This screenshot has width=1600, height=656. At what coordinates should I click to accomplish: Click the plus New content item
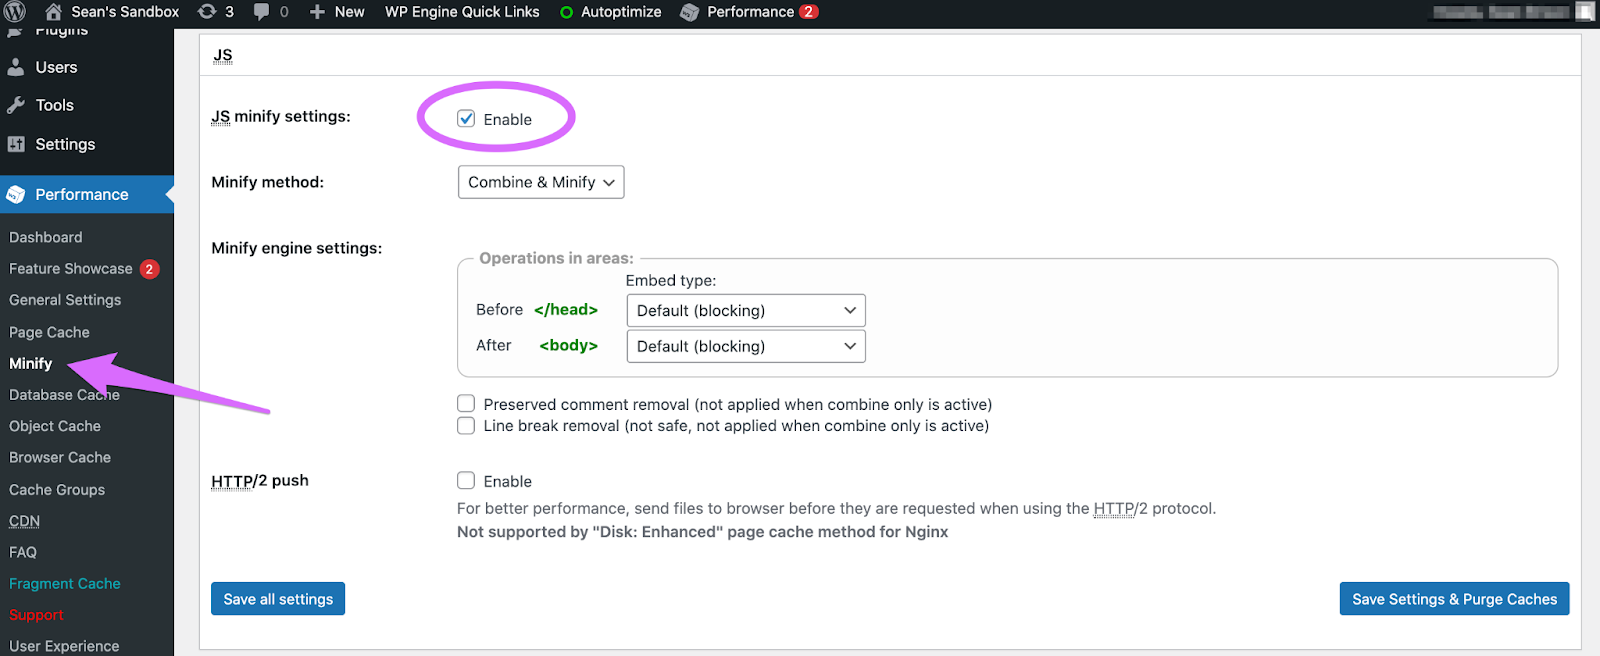(x=337, y=12)
